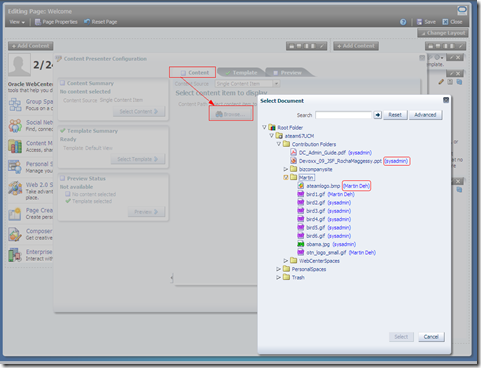Click the Reset search button
This screenshot has height=368, width=481.
(395, 115)
